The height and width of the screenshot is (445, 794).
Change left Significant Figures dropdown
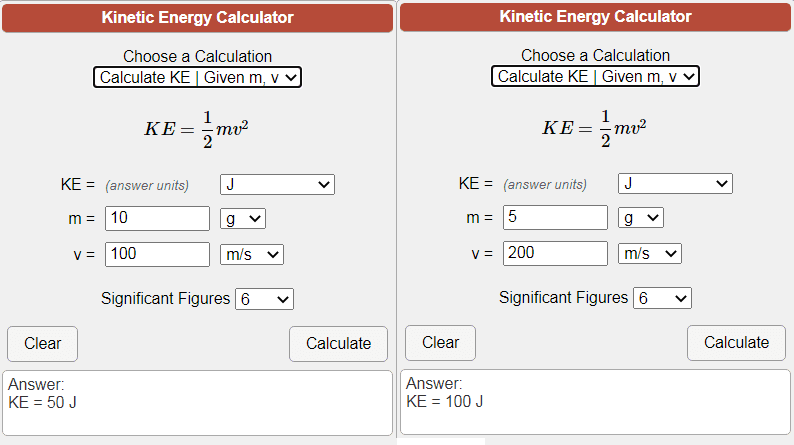tap(264, 299)
